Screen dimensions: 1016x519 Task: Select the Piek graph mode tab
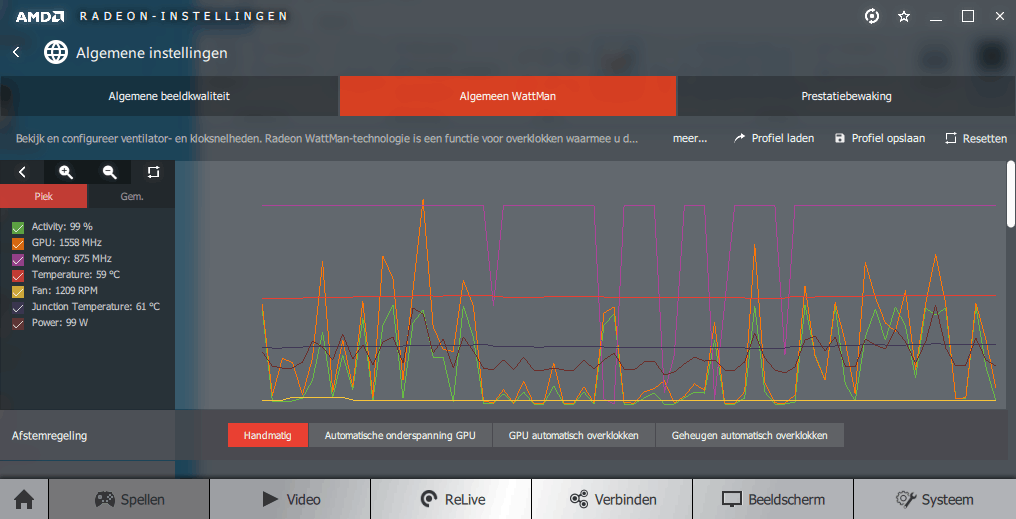pos(43,196)
